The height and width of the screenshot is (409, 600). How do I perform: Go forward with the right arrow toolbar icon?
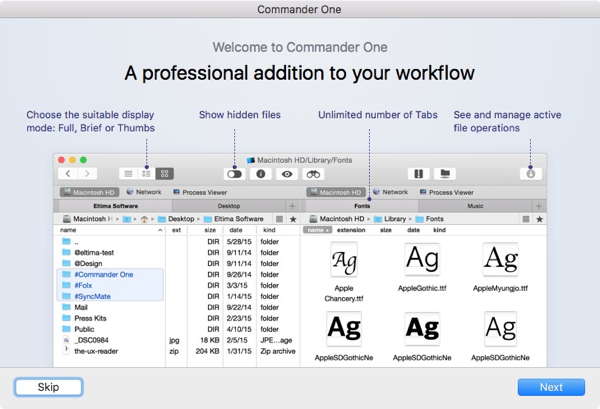tap(87, 174)
